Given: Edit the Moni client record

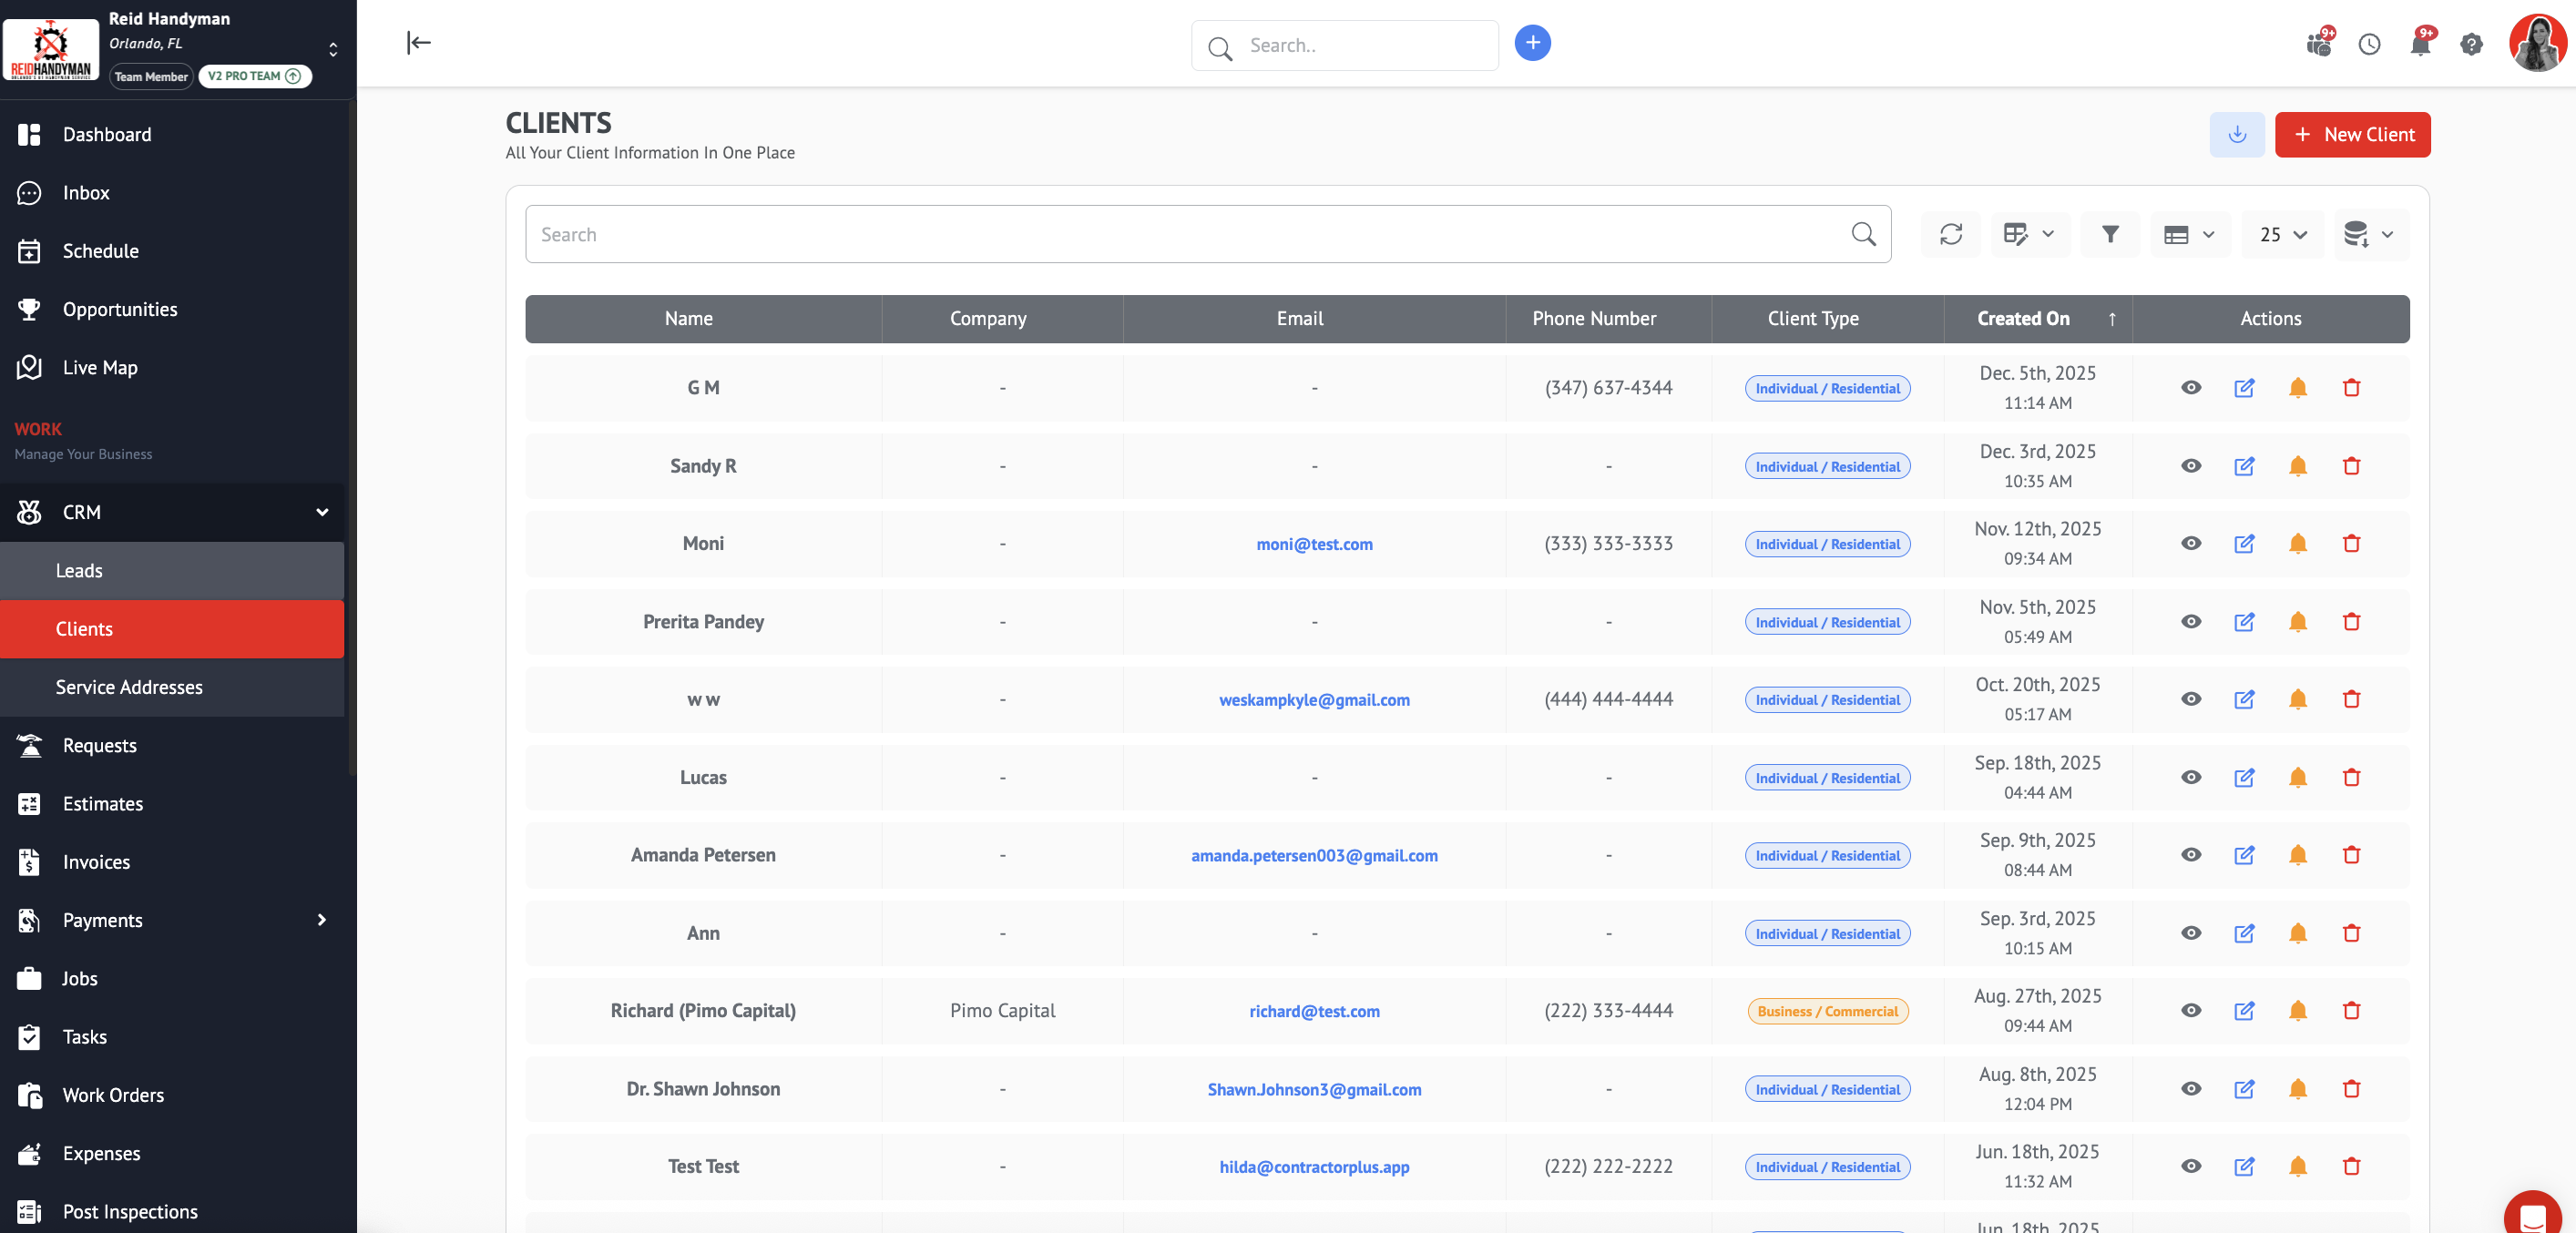Looking at the screenshot, I should point(2244,544).
